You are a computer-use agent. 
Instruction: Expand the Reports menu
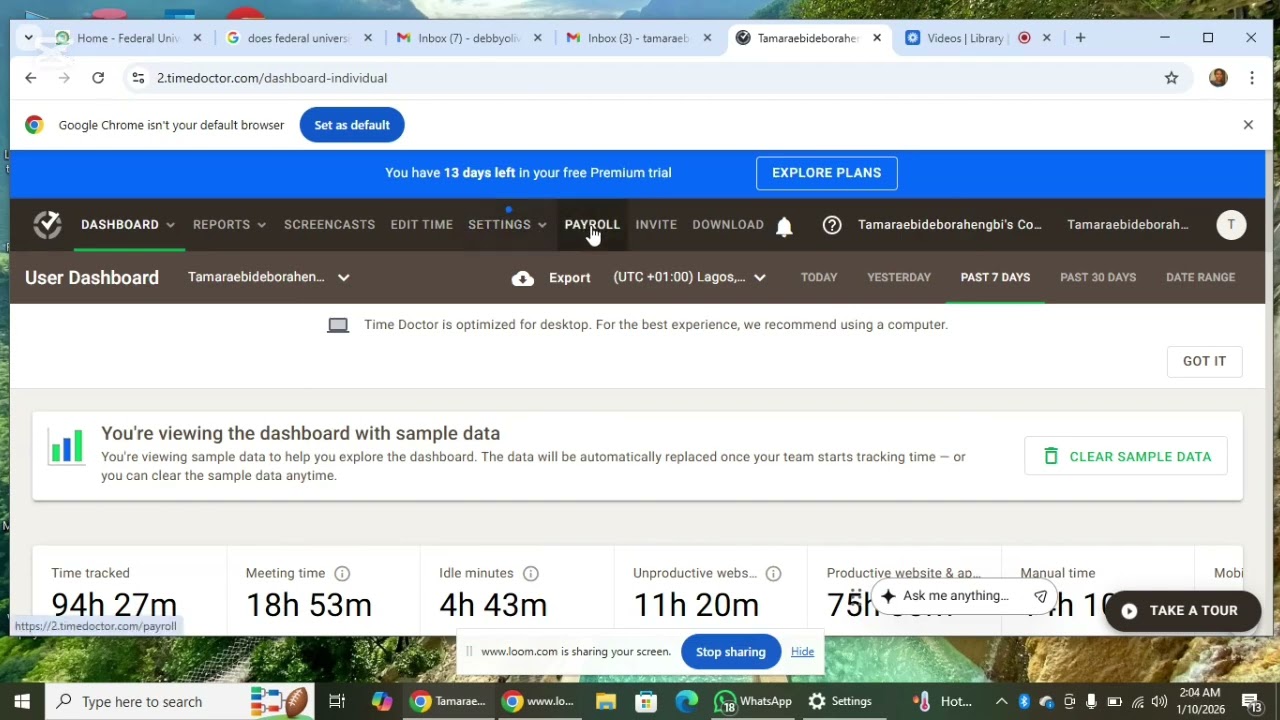pos(230,225)
